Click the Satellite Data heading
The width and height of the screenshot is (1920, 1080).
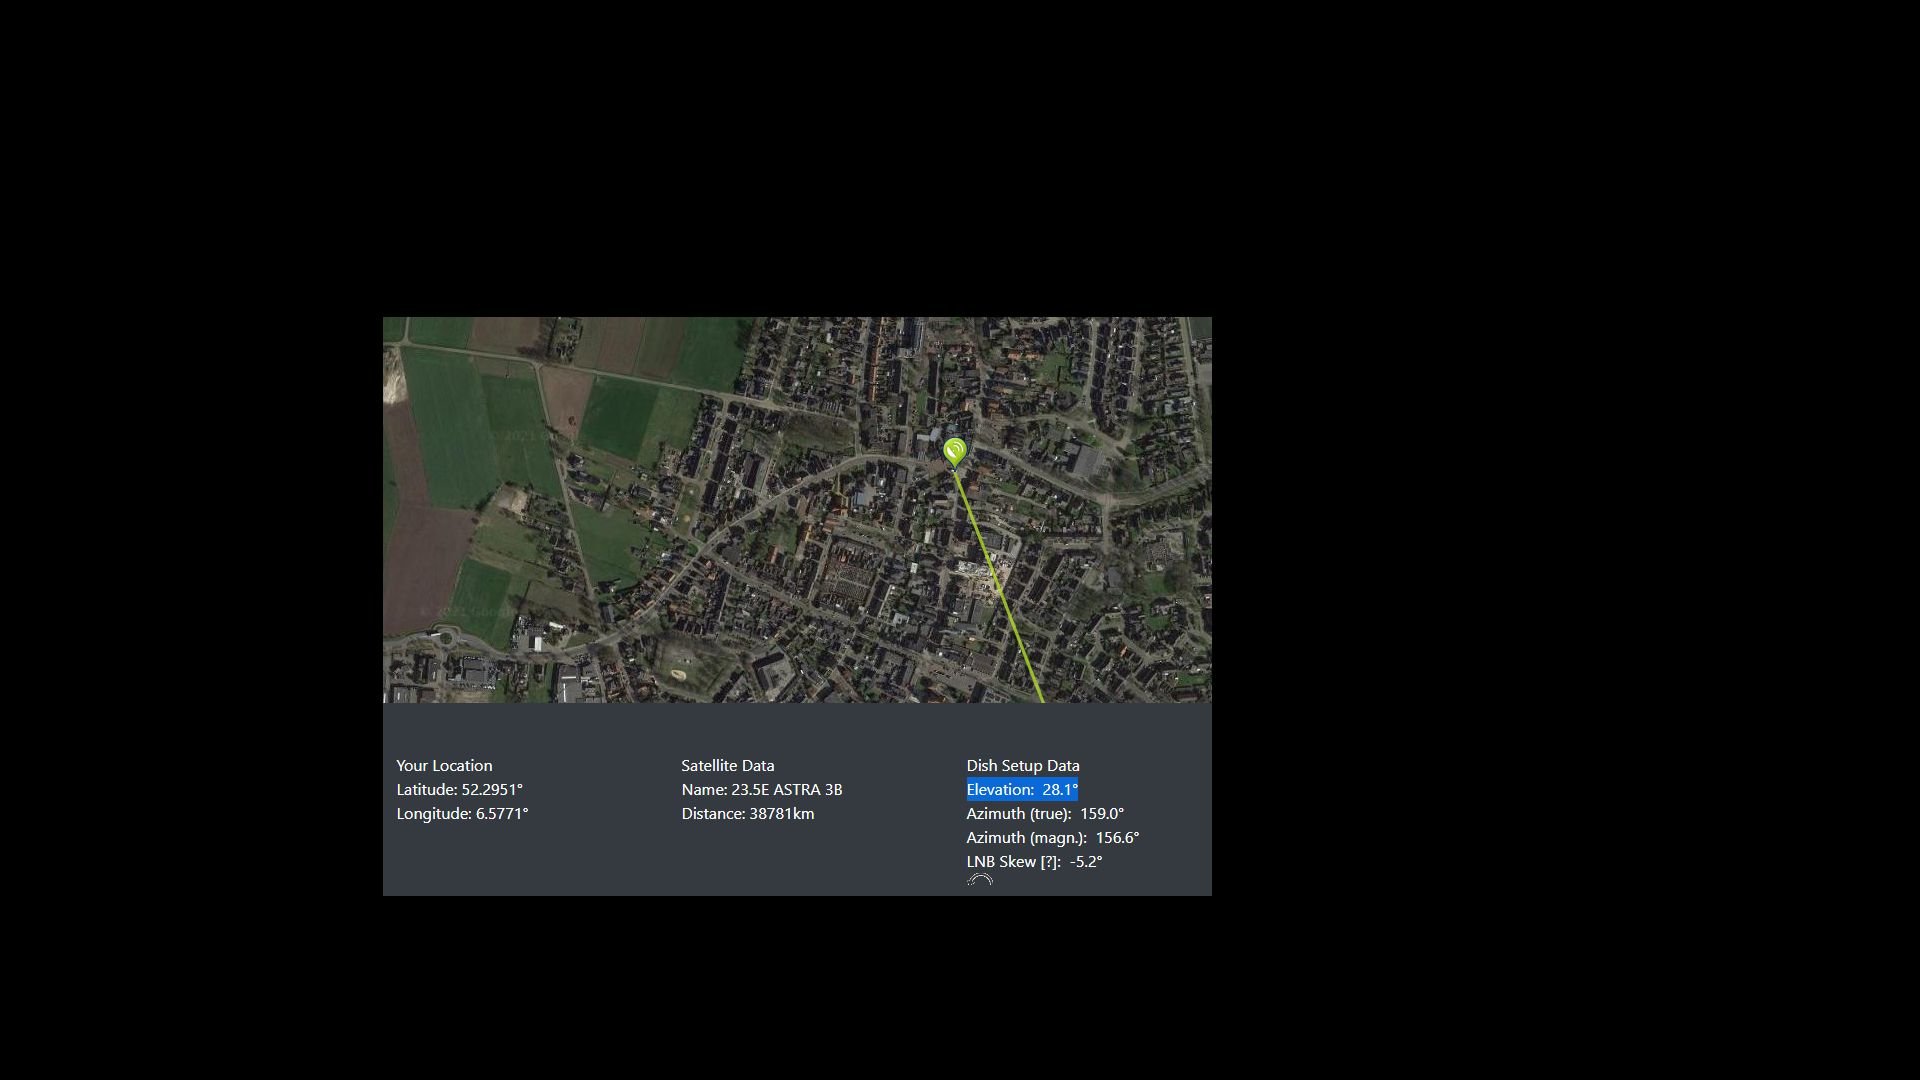coord(728,766)
